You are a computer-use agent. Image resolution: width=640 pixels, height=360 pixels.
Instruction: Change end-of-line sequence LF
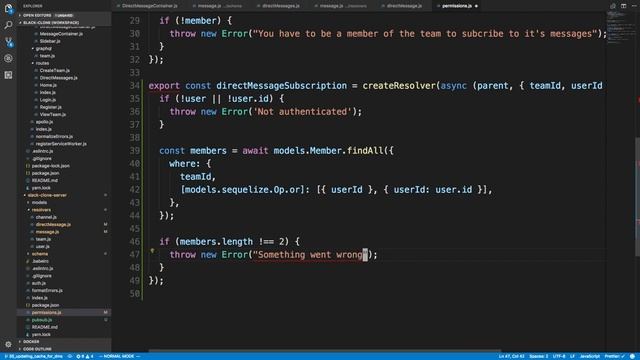point(572,356)
